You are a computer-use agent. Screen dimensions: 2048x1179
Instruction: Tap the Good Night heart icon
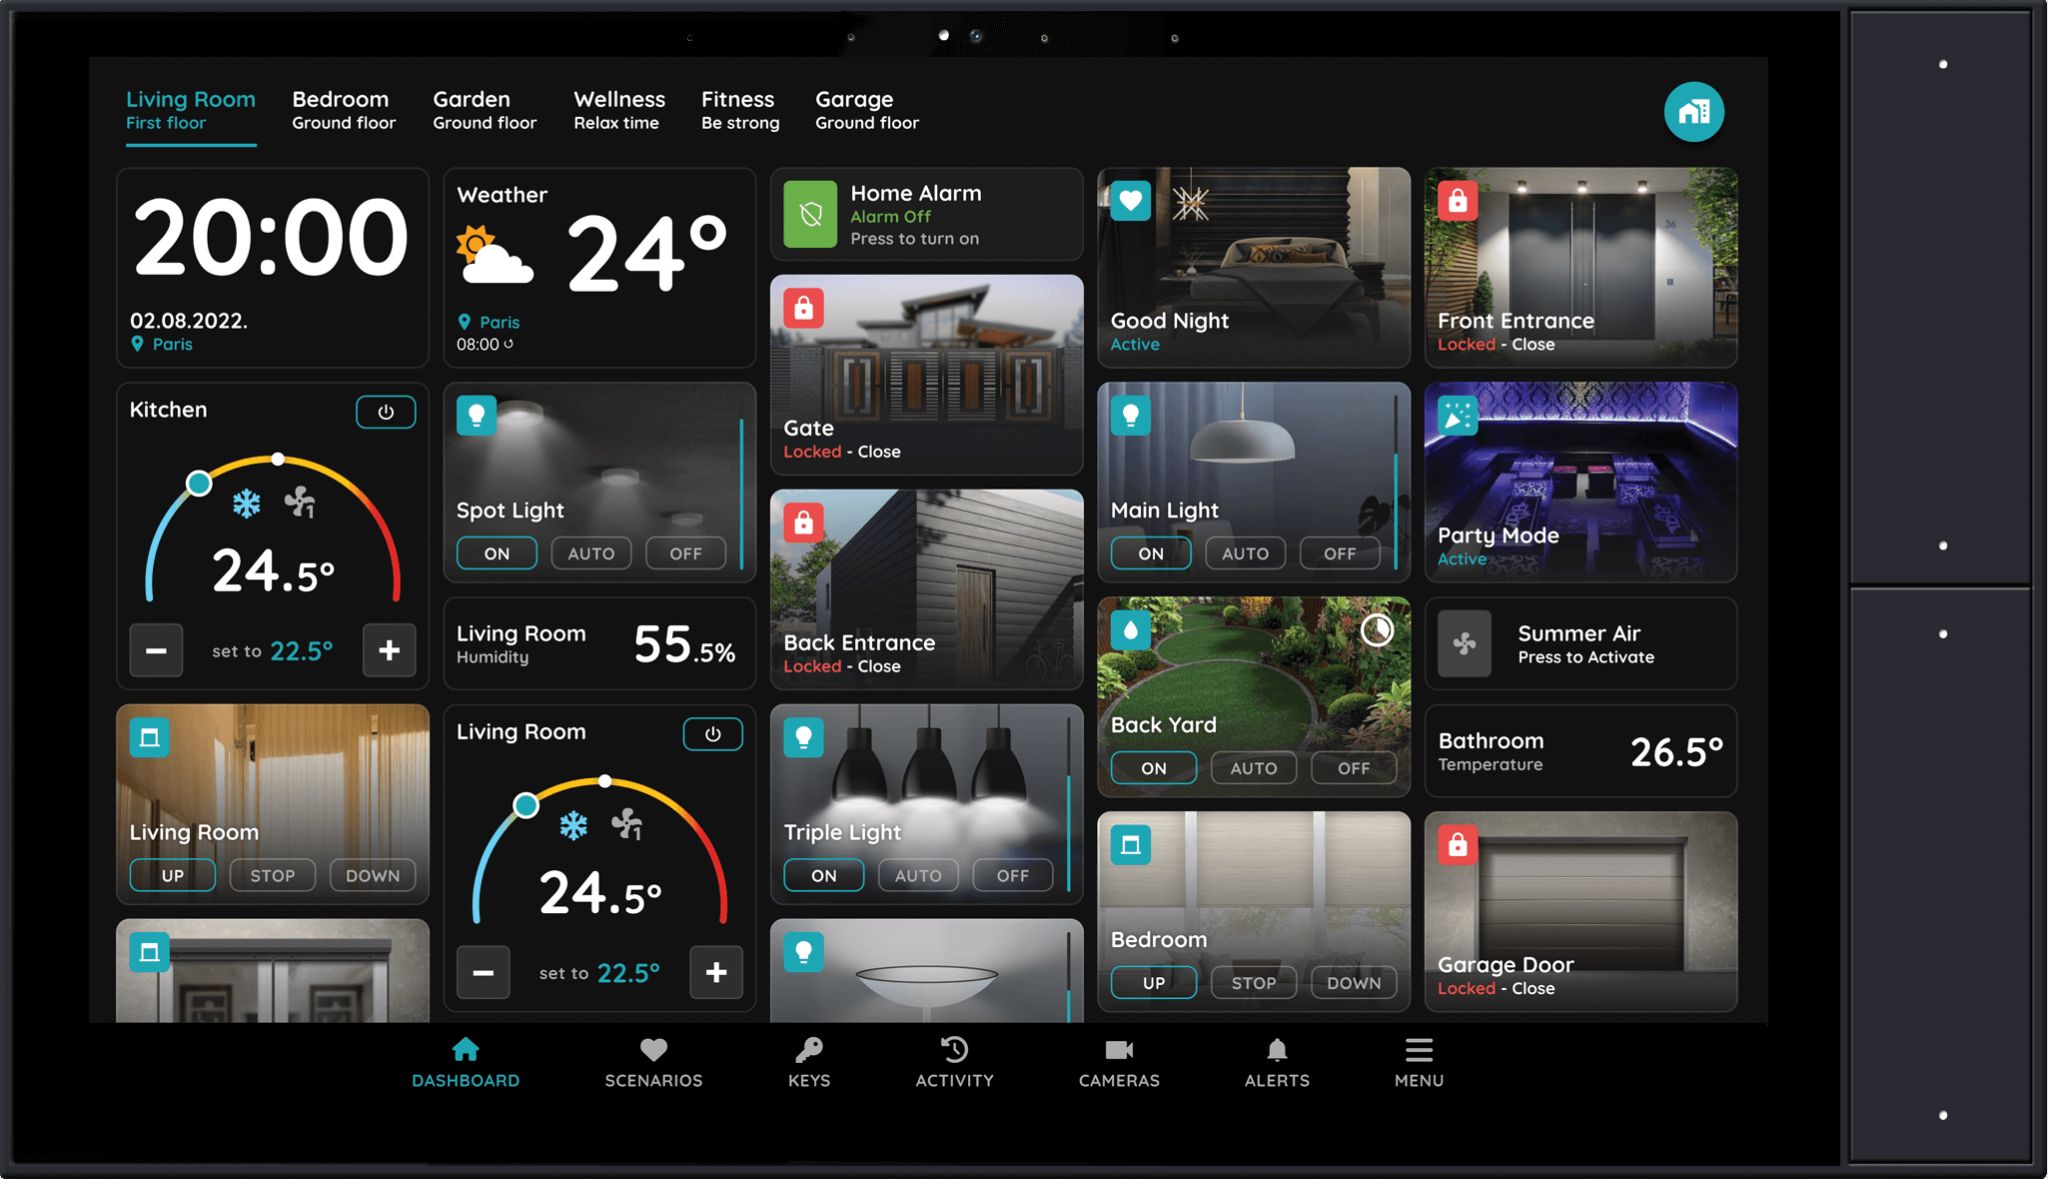pos(1130,200)
